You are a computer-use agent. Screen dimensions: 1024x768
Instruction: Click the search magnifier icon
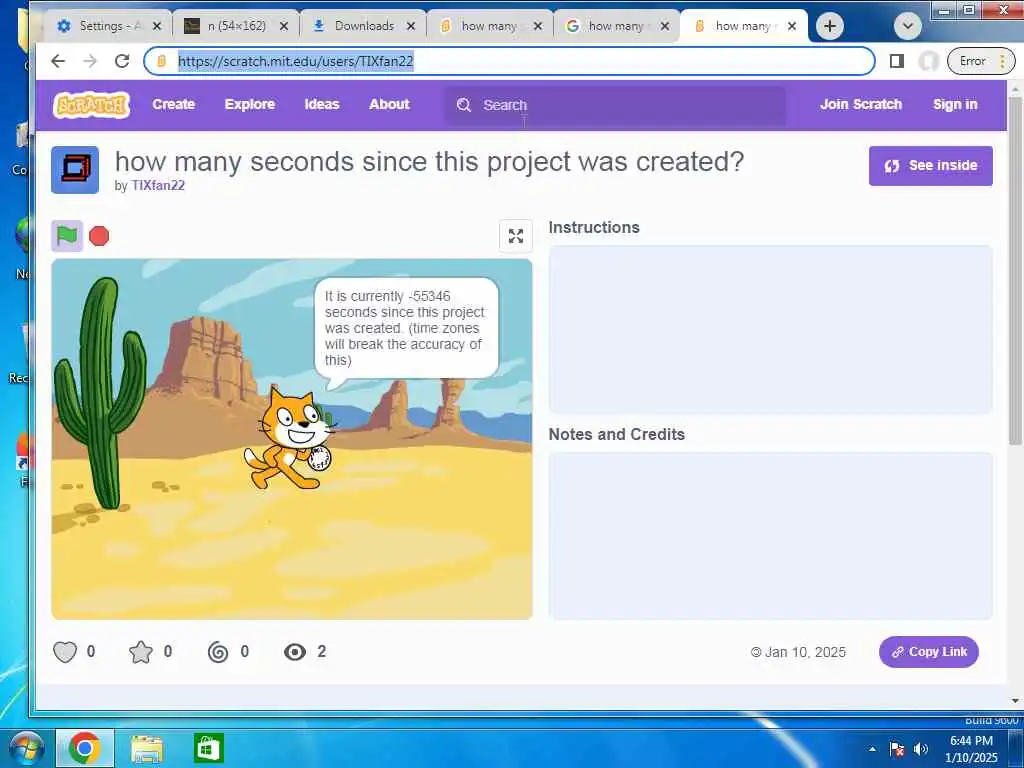click(464, 105)
